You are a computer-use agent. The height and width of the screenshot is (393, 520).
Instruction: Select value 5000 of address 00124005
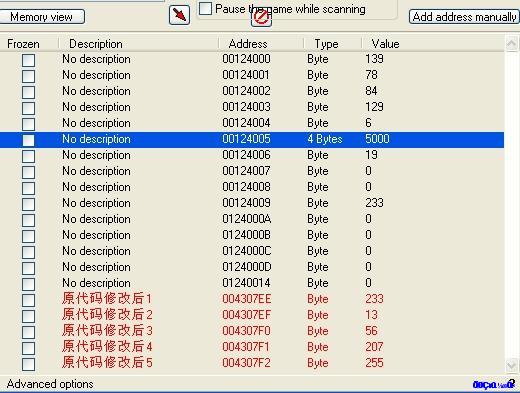(x=377, y=139)
